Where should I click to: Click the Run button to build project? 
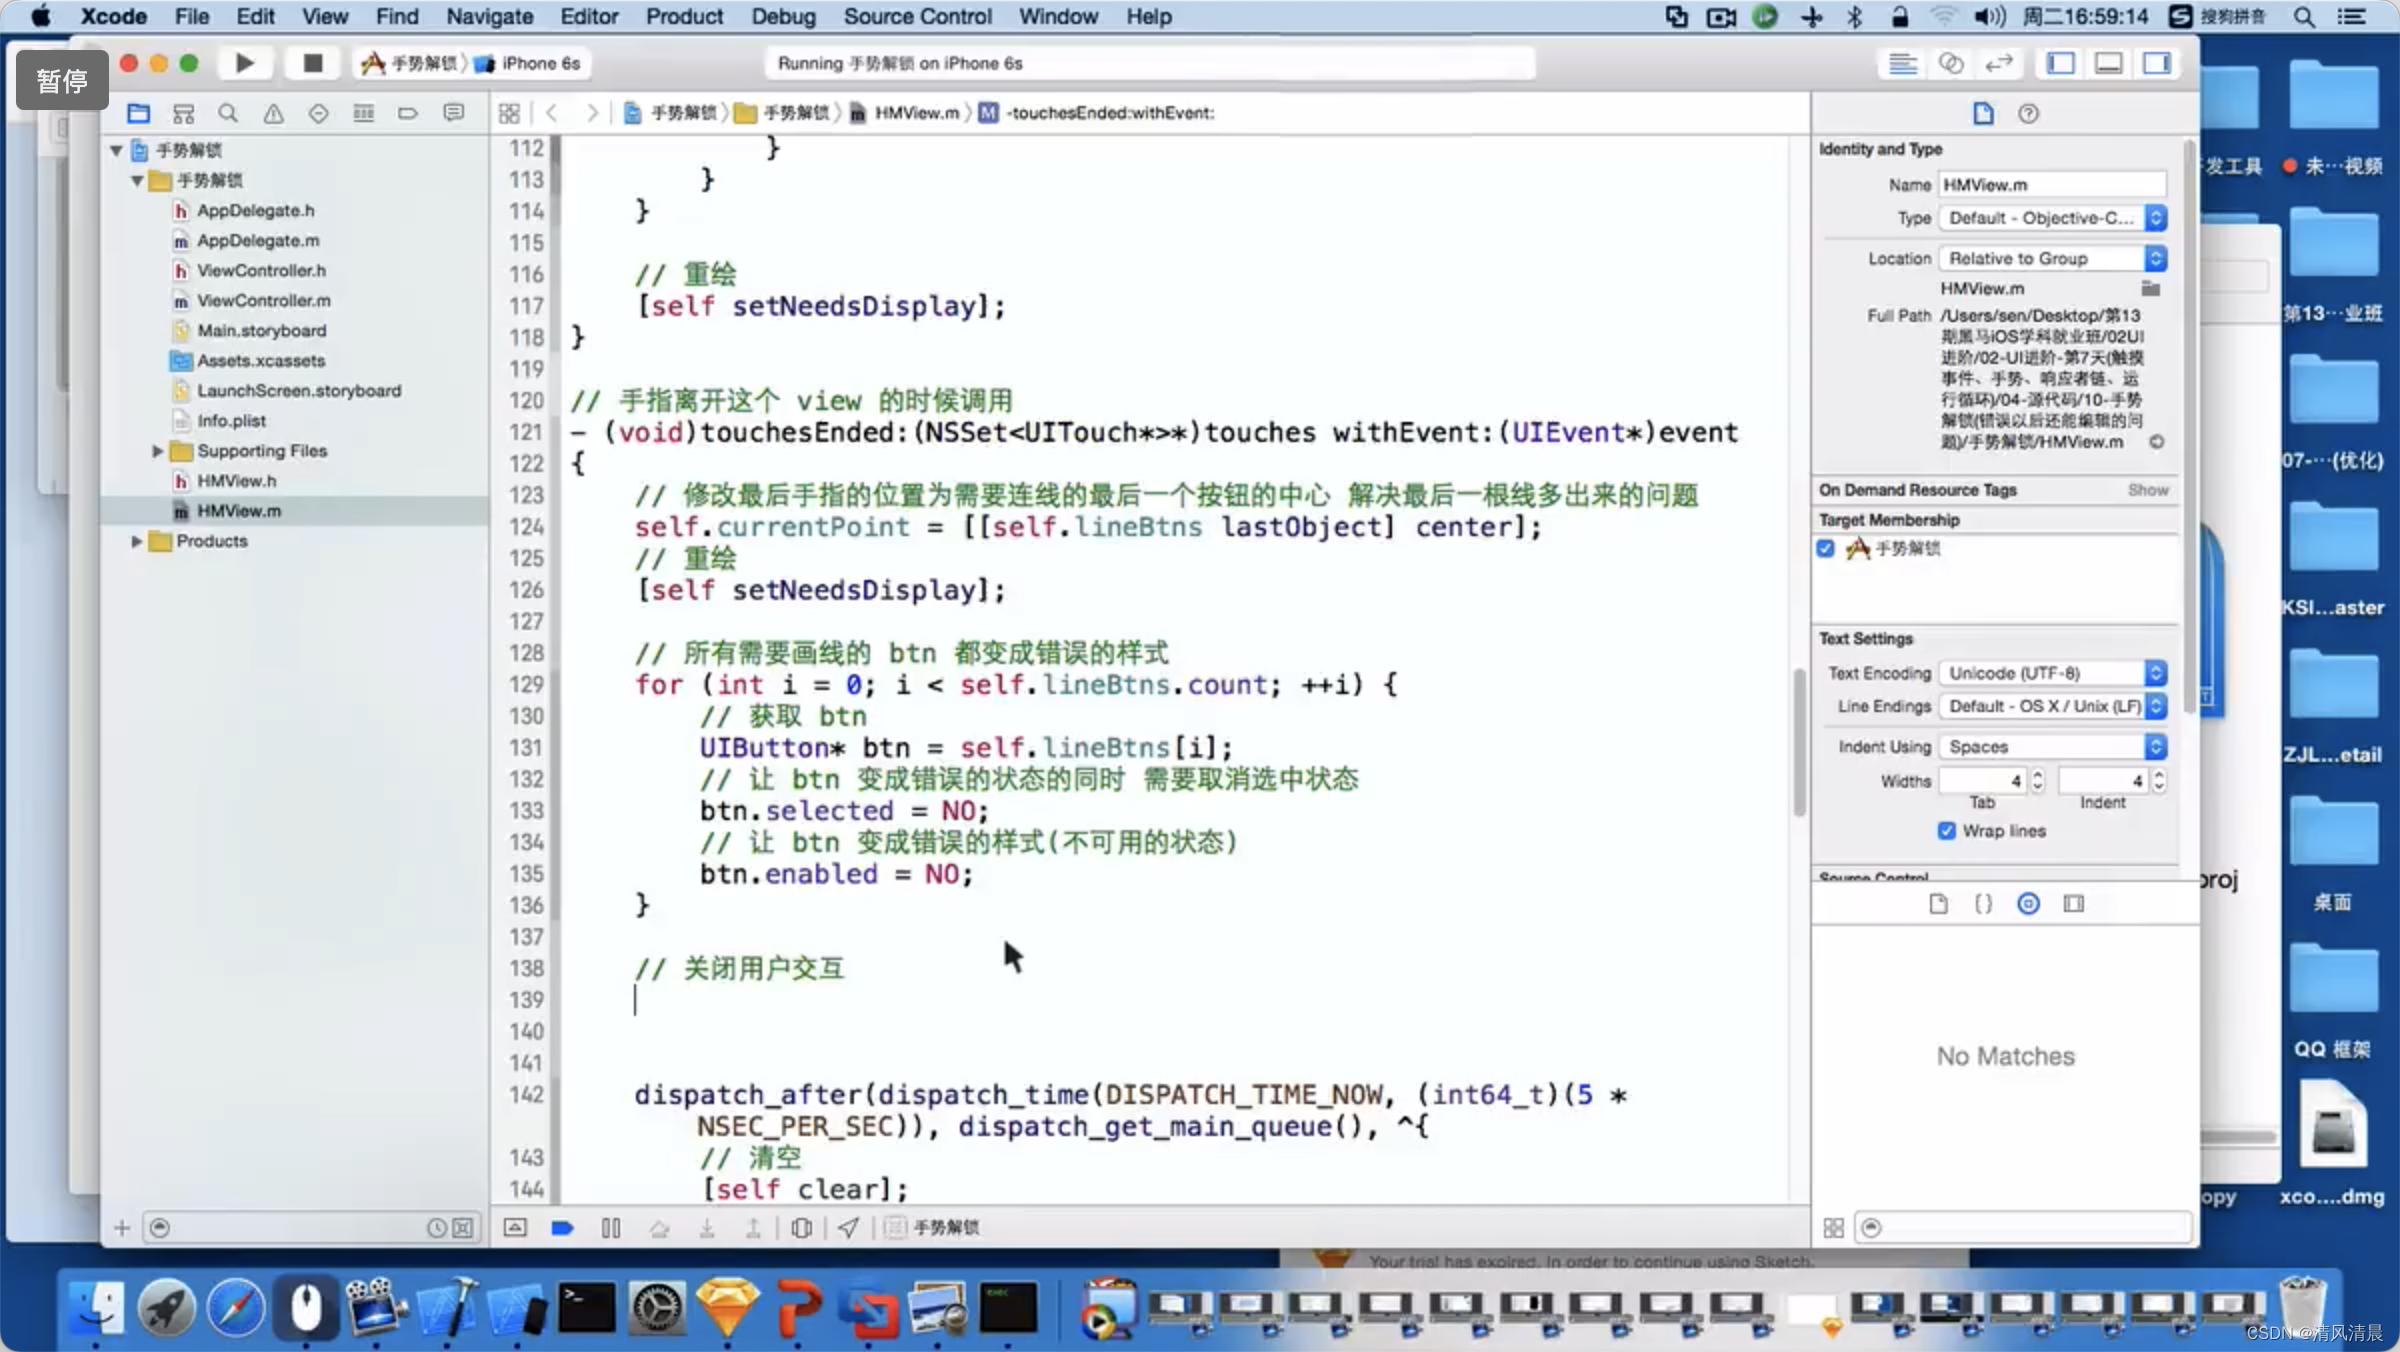242,63
